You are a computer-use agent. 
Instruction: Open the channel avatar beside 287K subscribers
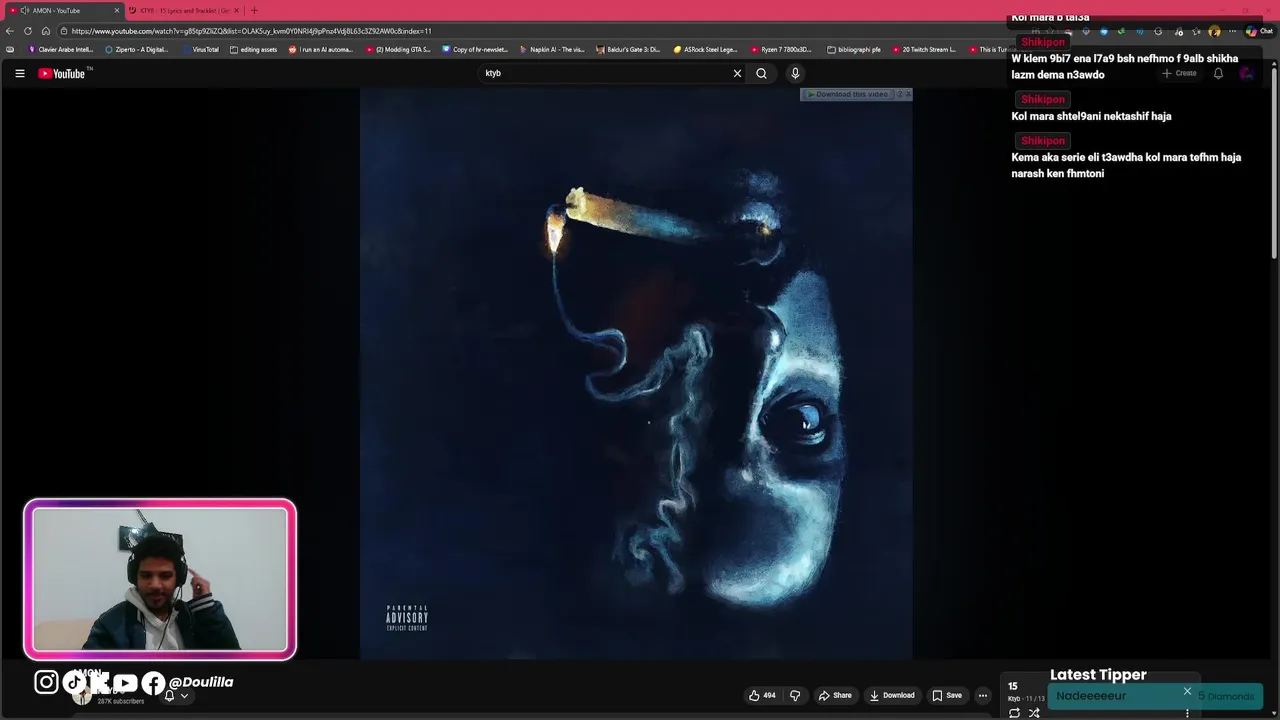pos(82,696)
